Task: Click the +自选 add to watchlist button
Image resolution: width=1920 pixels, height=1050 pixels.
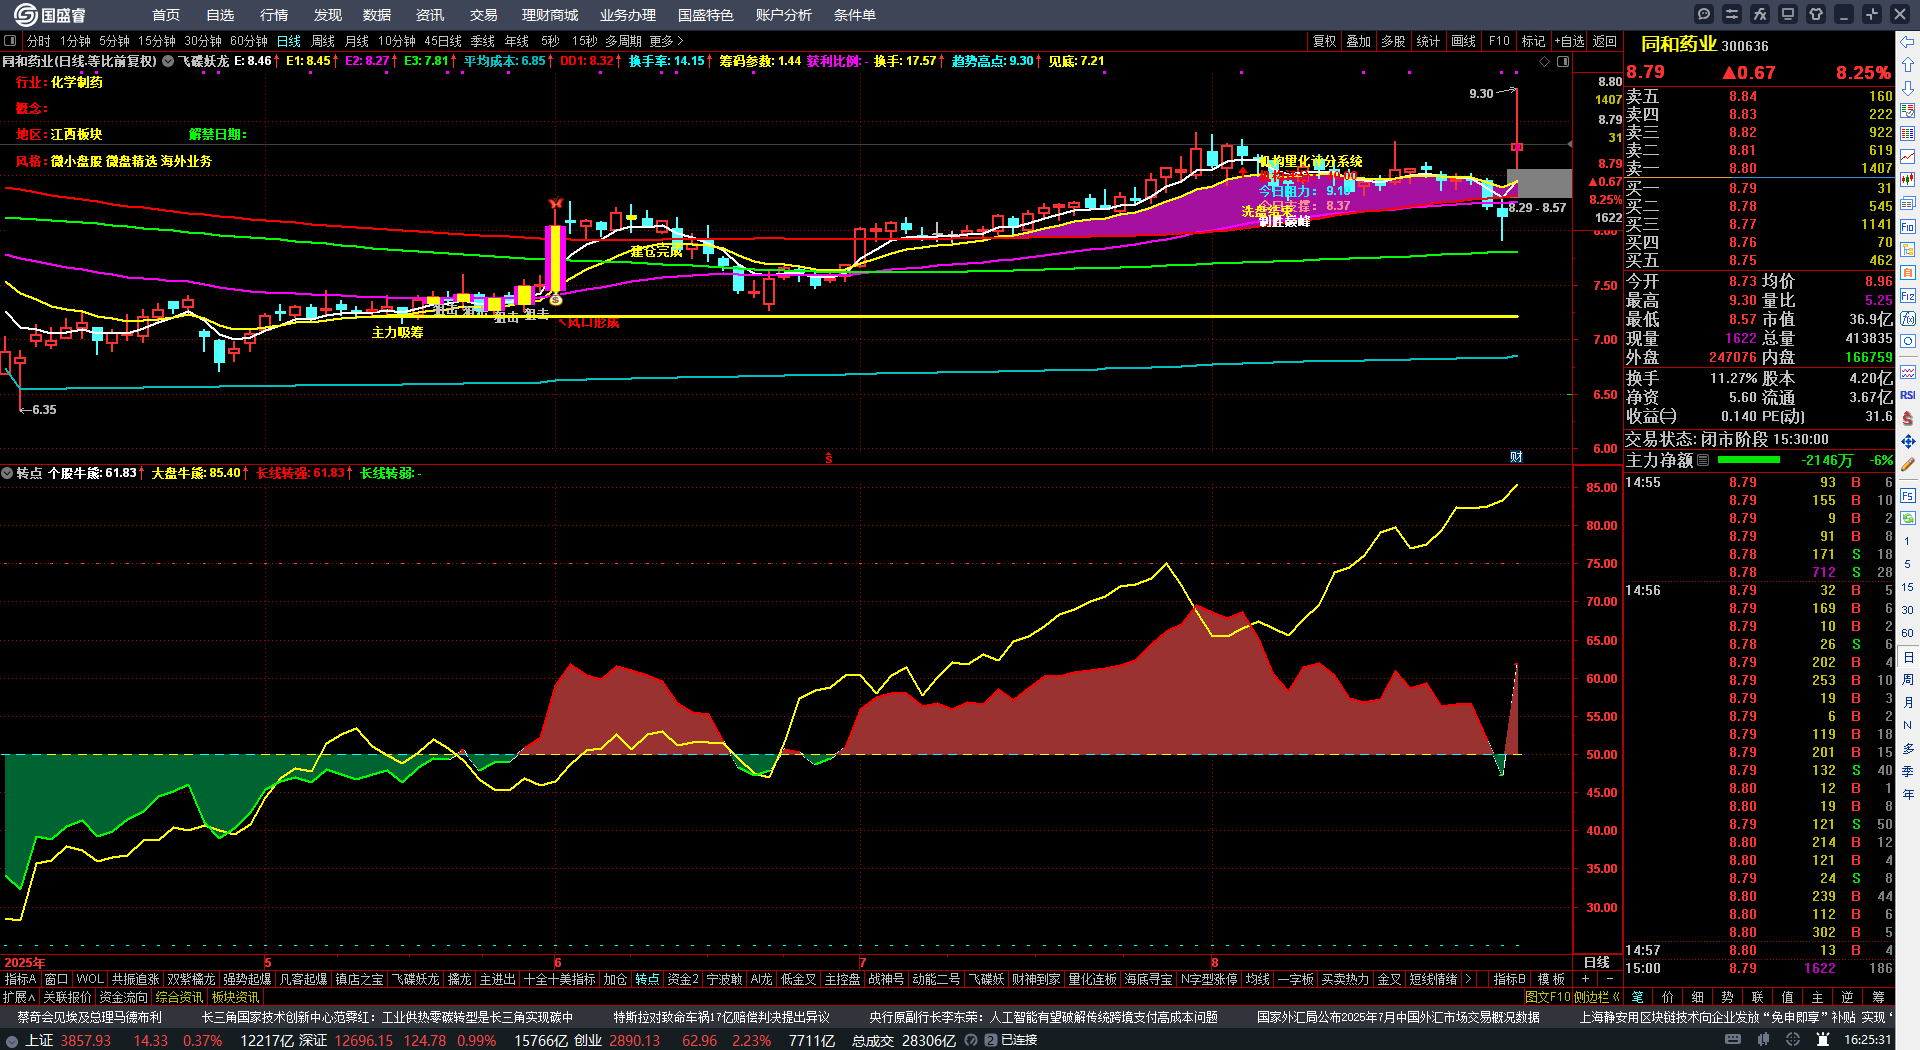Action: [x=1569, y=41]
